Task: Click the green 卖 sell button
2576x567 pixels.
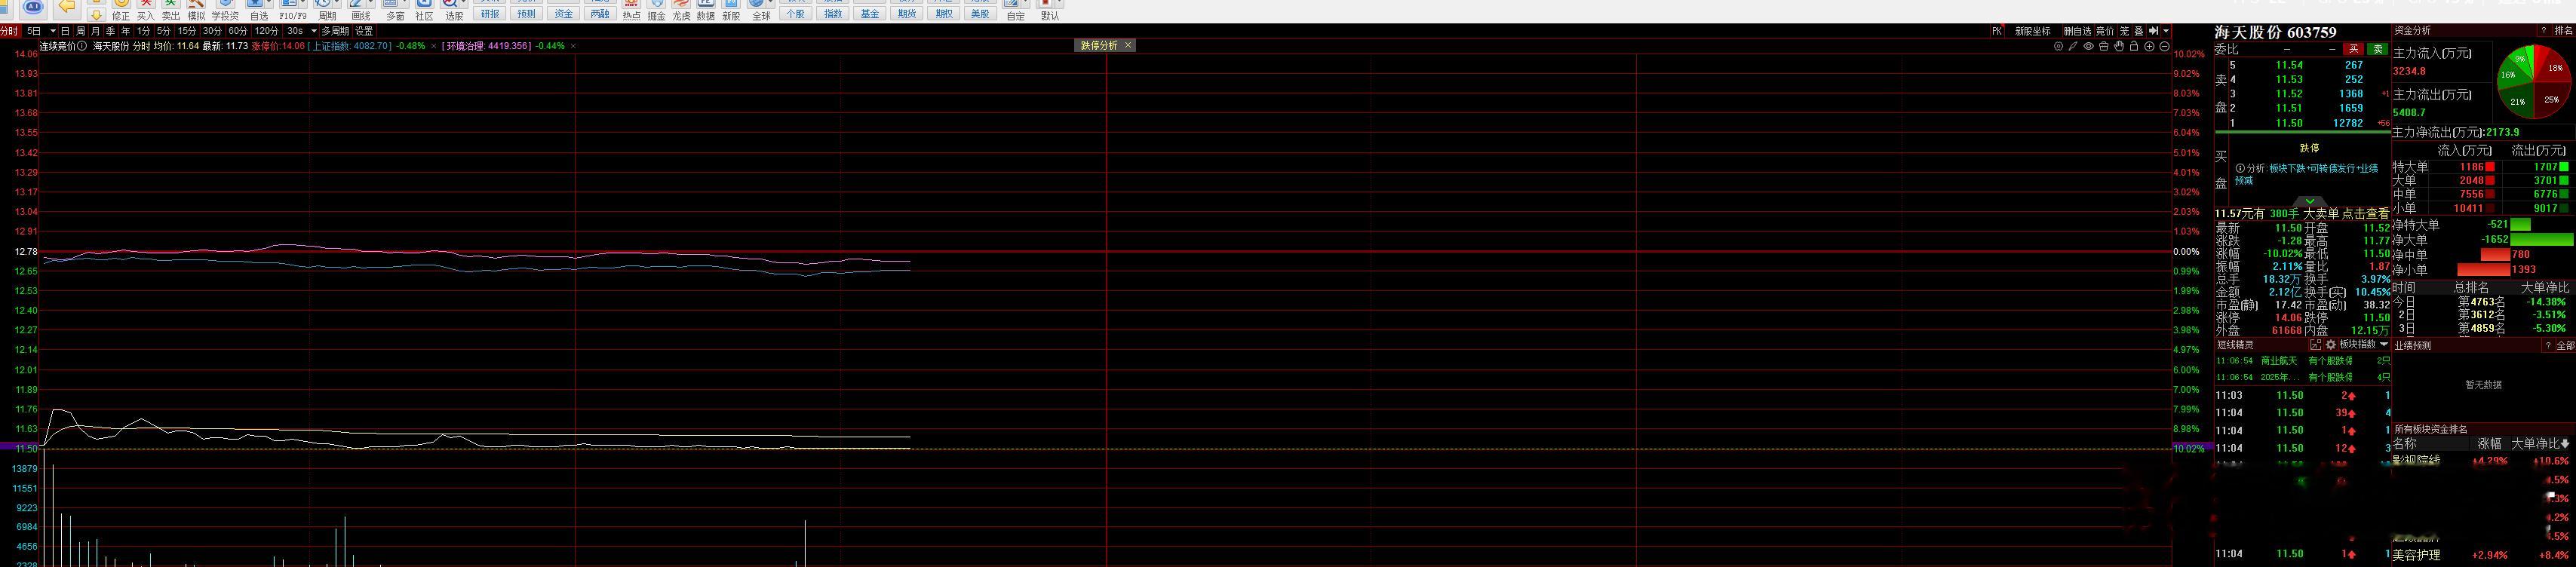Action: tap(2378, 50)
